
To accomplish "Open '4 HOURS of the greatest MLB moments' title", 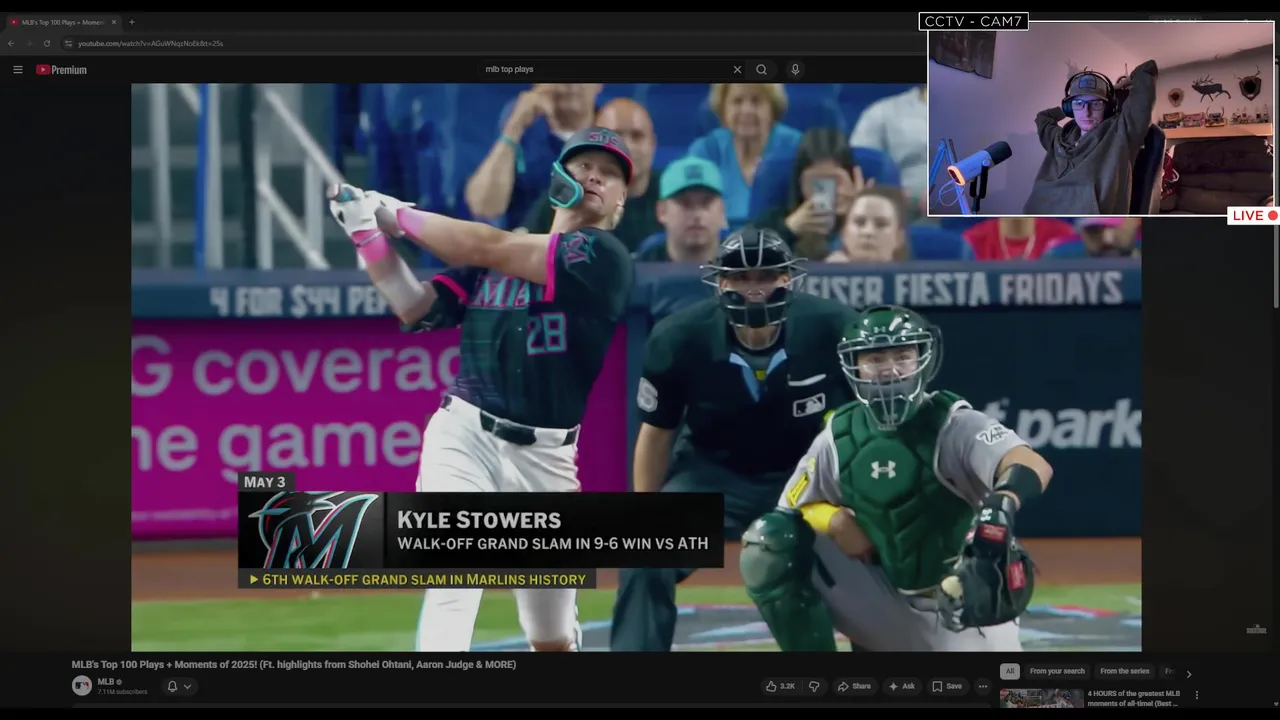I will [1134, 698].
